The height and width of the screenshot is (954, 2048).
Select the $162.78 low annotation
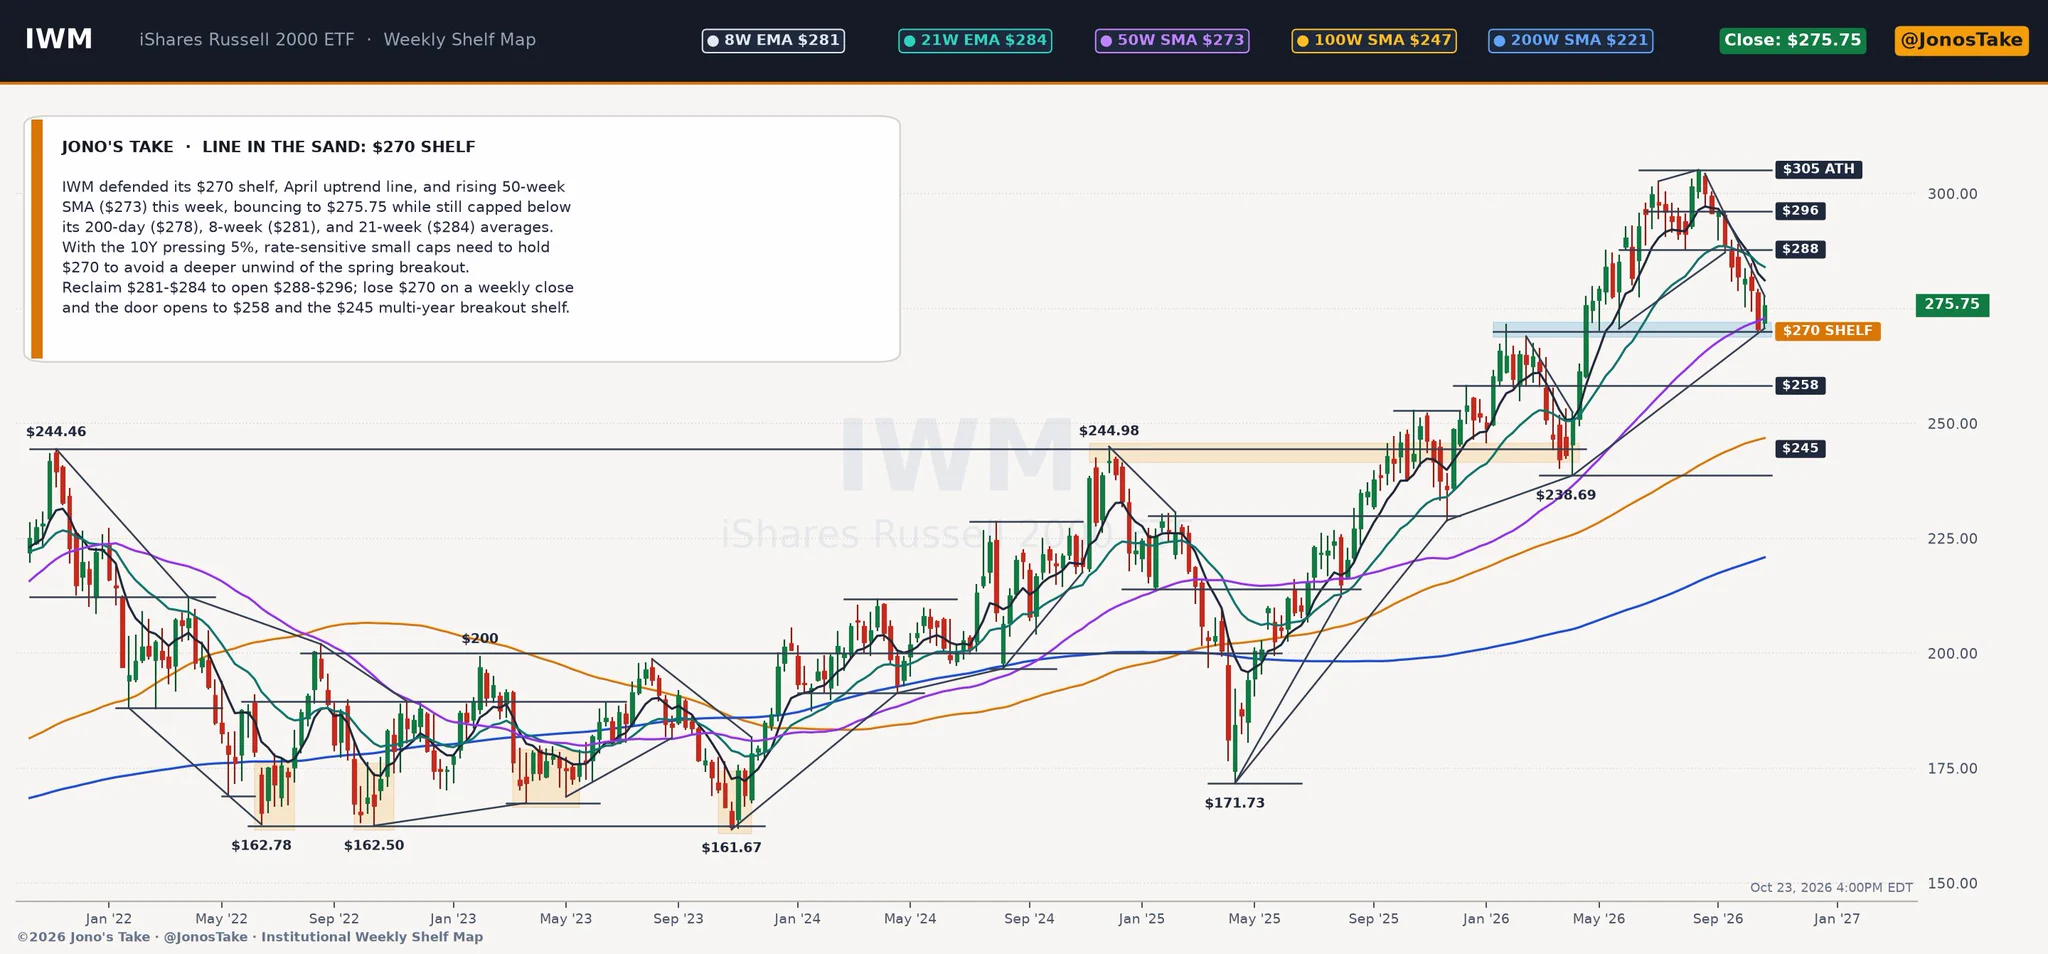tap(261, 846)
